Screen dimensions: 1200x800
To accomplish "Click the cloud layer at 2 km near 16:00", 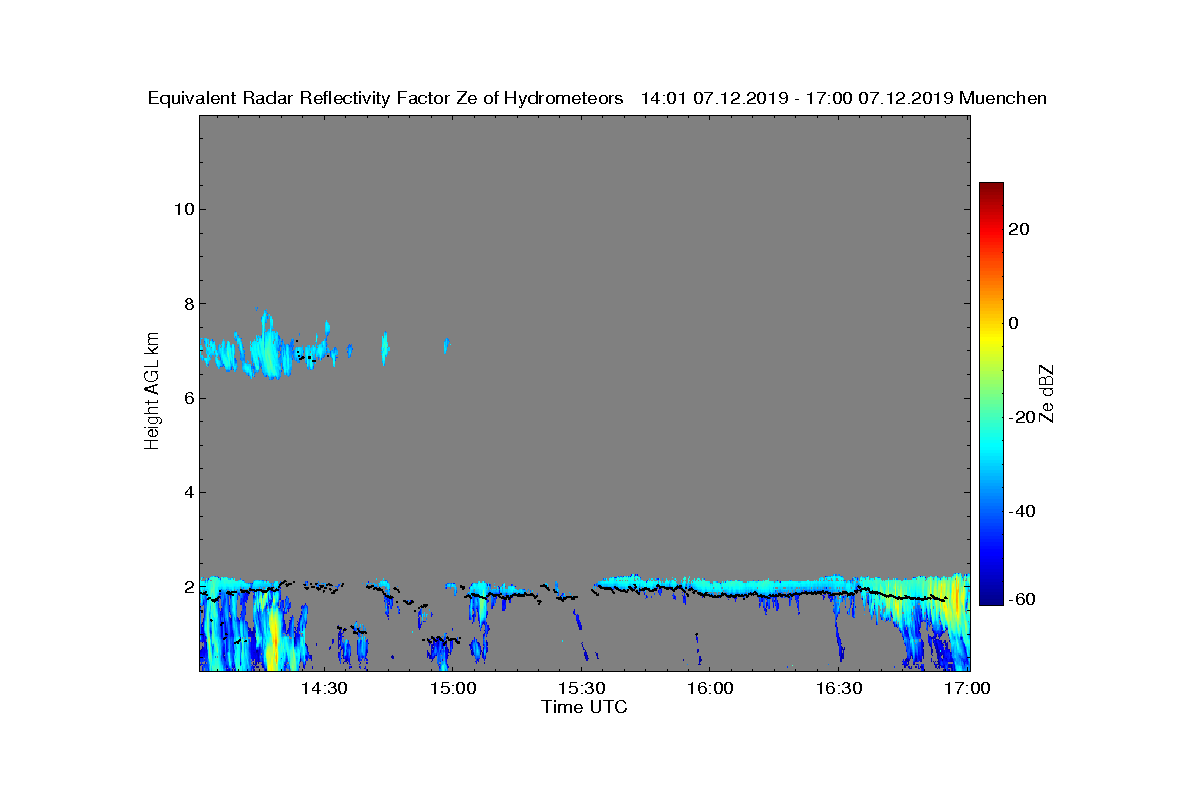I will coord(711,587).
